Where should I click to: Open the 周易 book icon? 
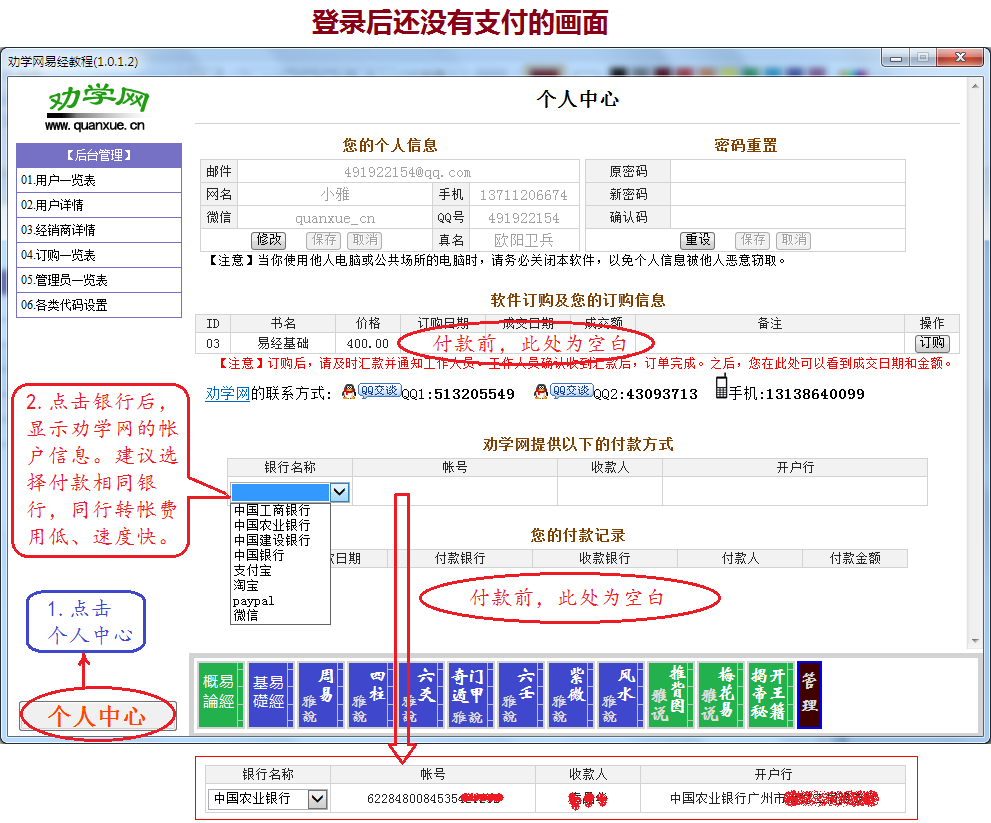322,694
